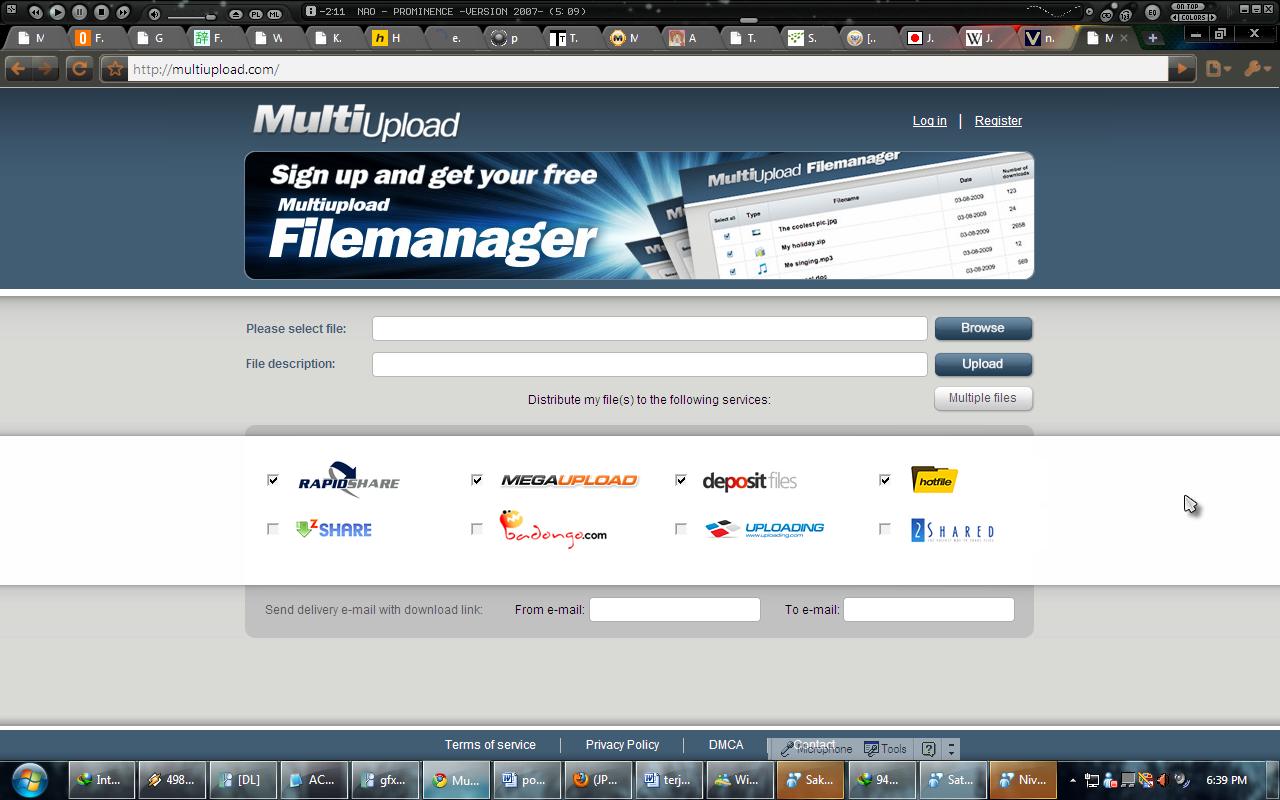
Task: Click the To e-mail field
Action: point(929,609)
